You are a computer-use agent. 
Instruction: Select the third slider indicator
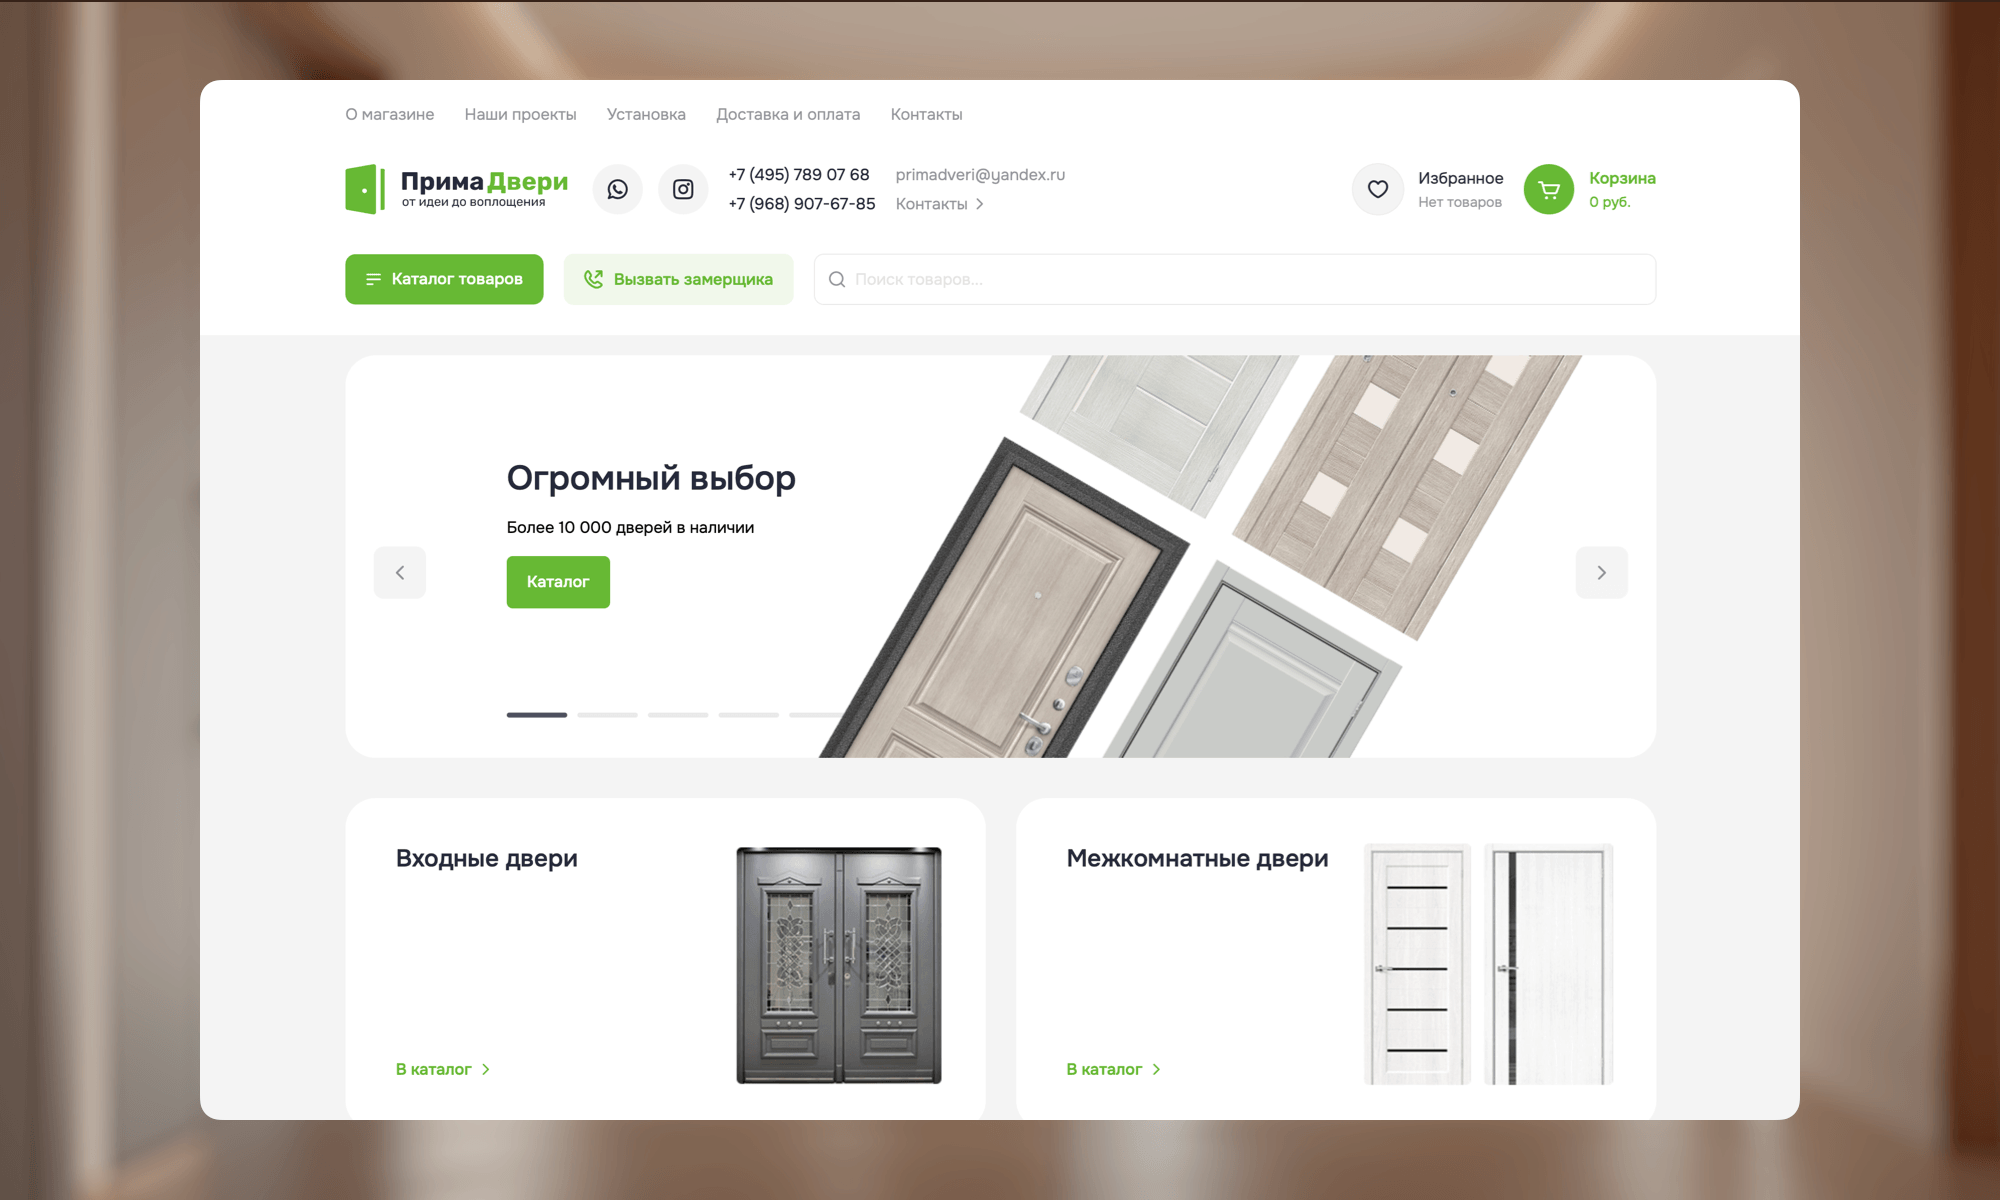pos(678,715)
